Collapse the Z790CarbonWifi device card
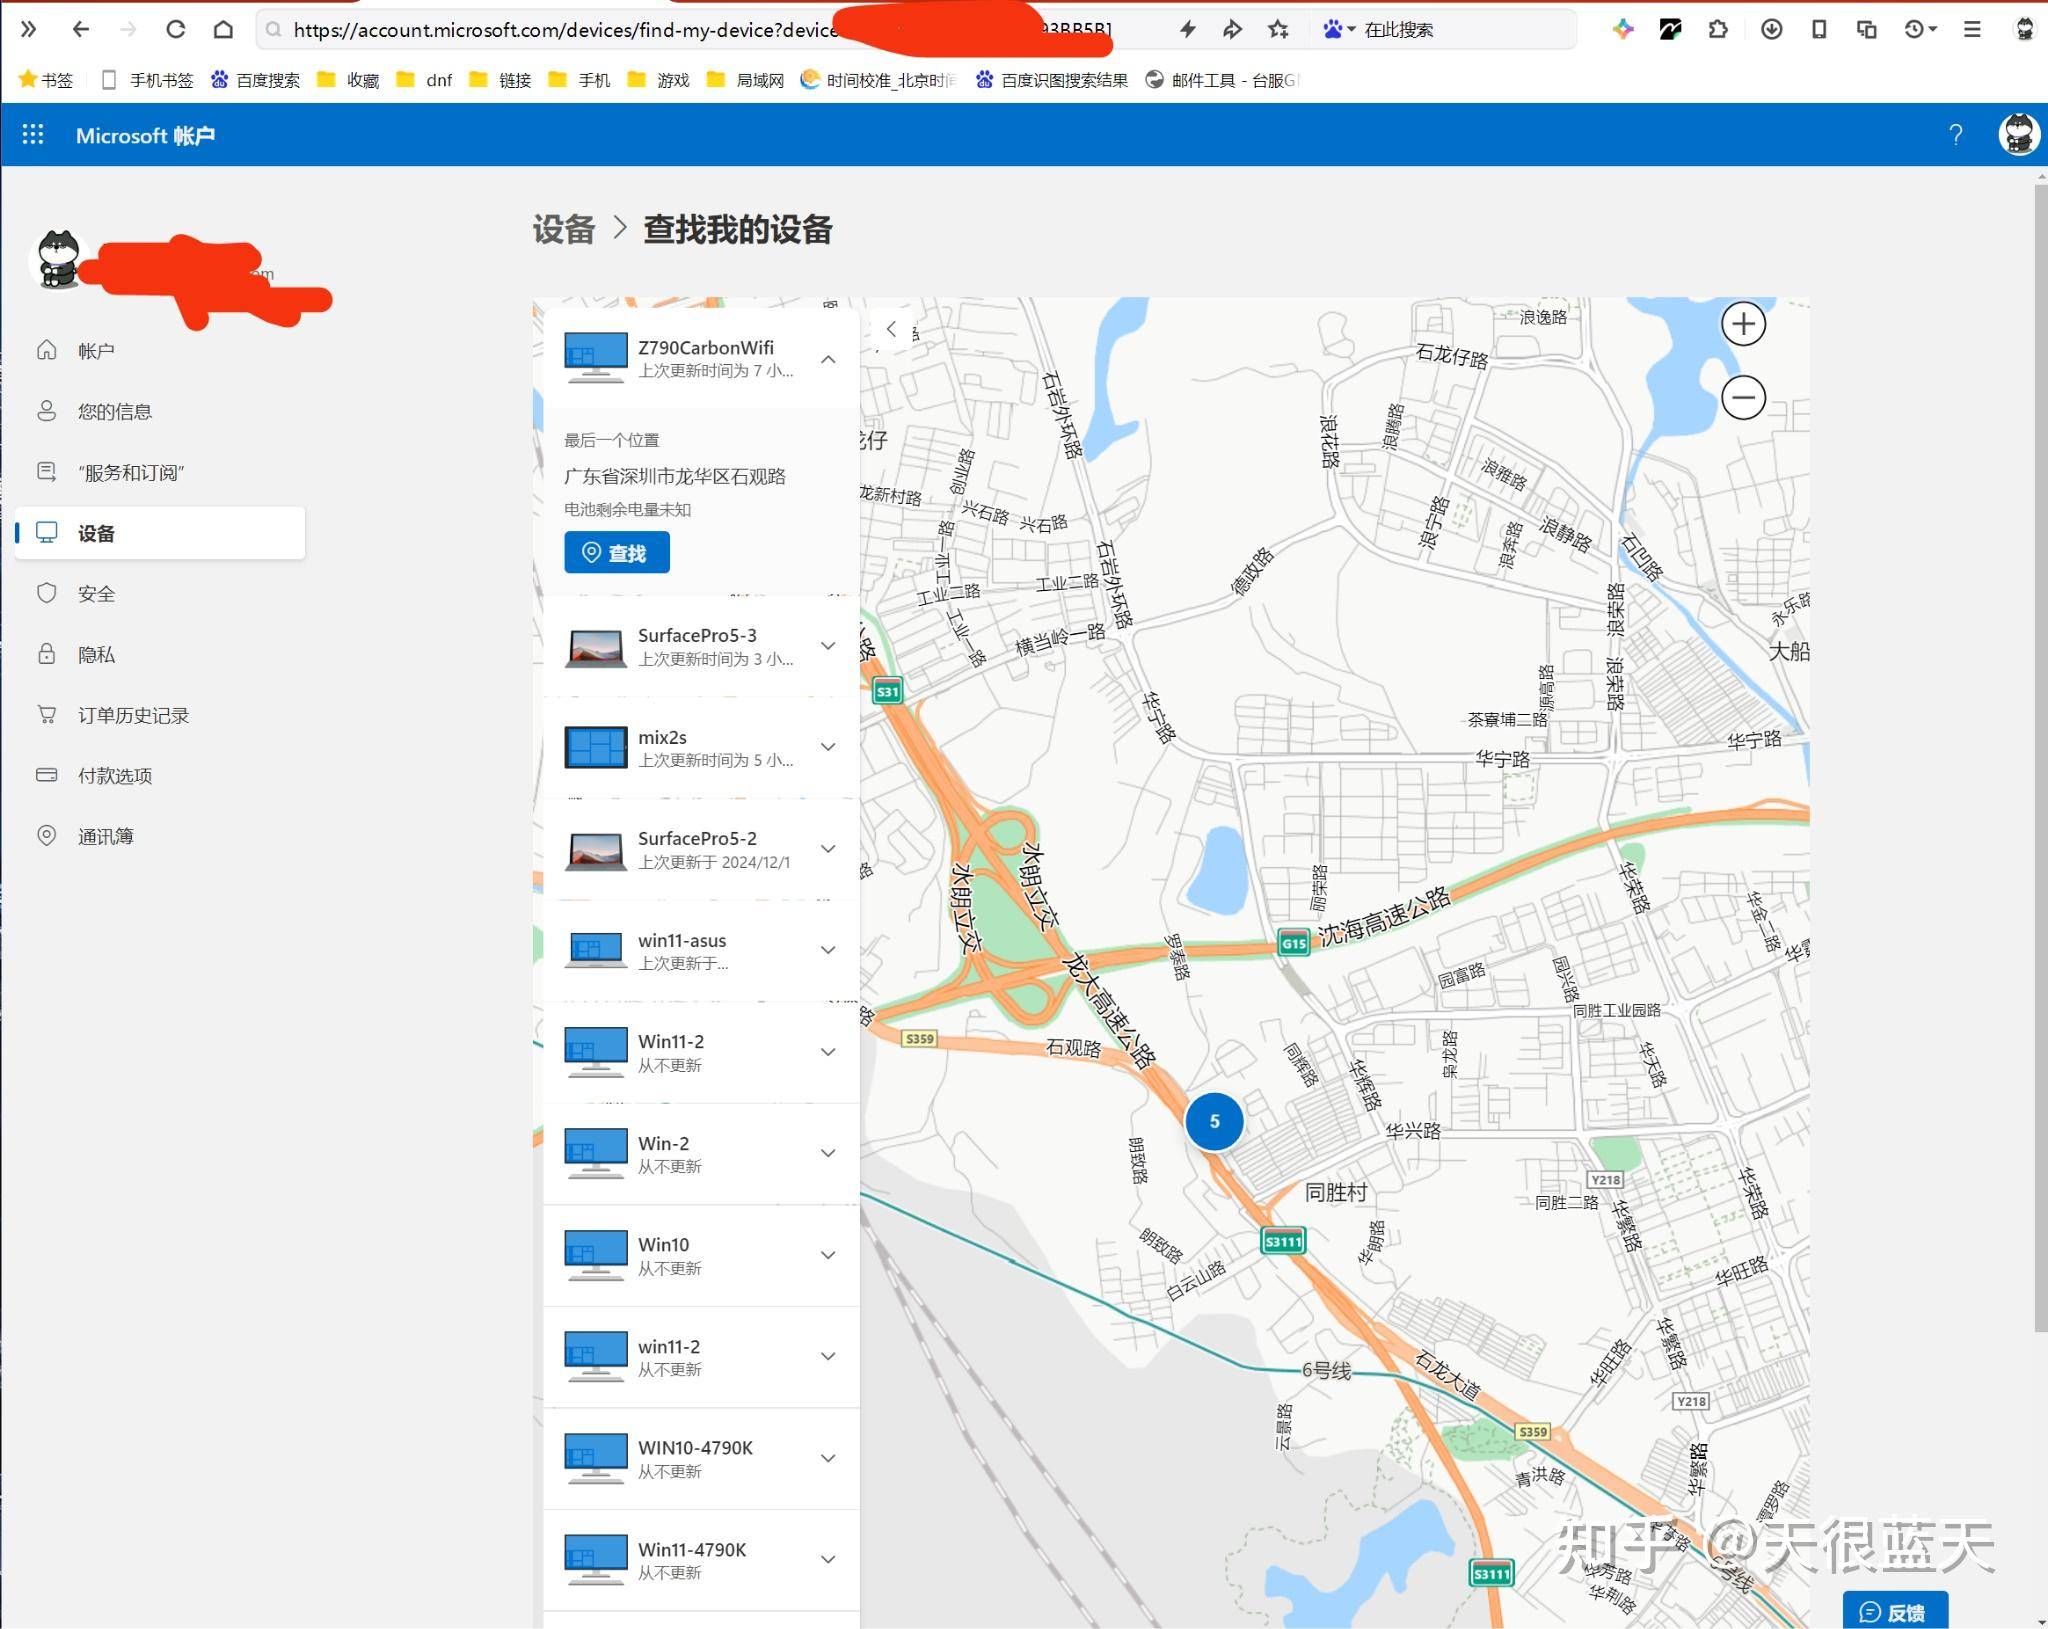 tap(828, 359)
